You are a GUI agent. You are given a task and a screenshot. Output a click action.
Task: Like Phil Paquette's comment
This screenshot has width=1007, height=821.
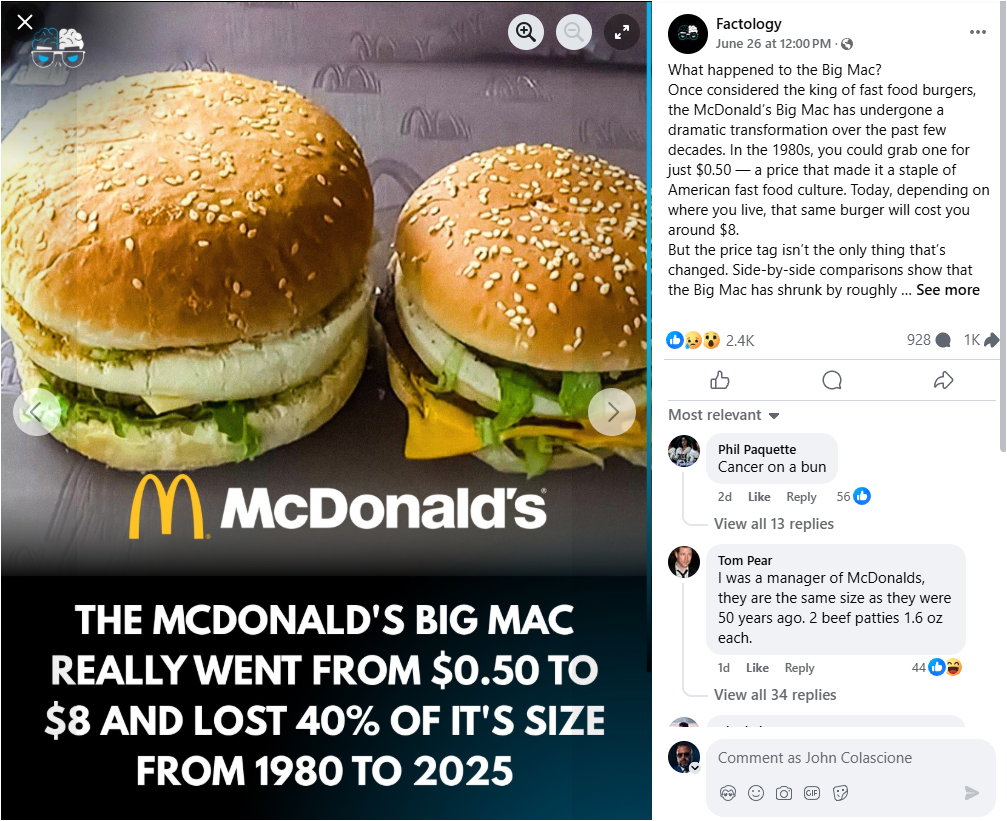click(x=759, y=497)
